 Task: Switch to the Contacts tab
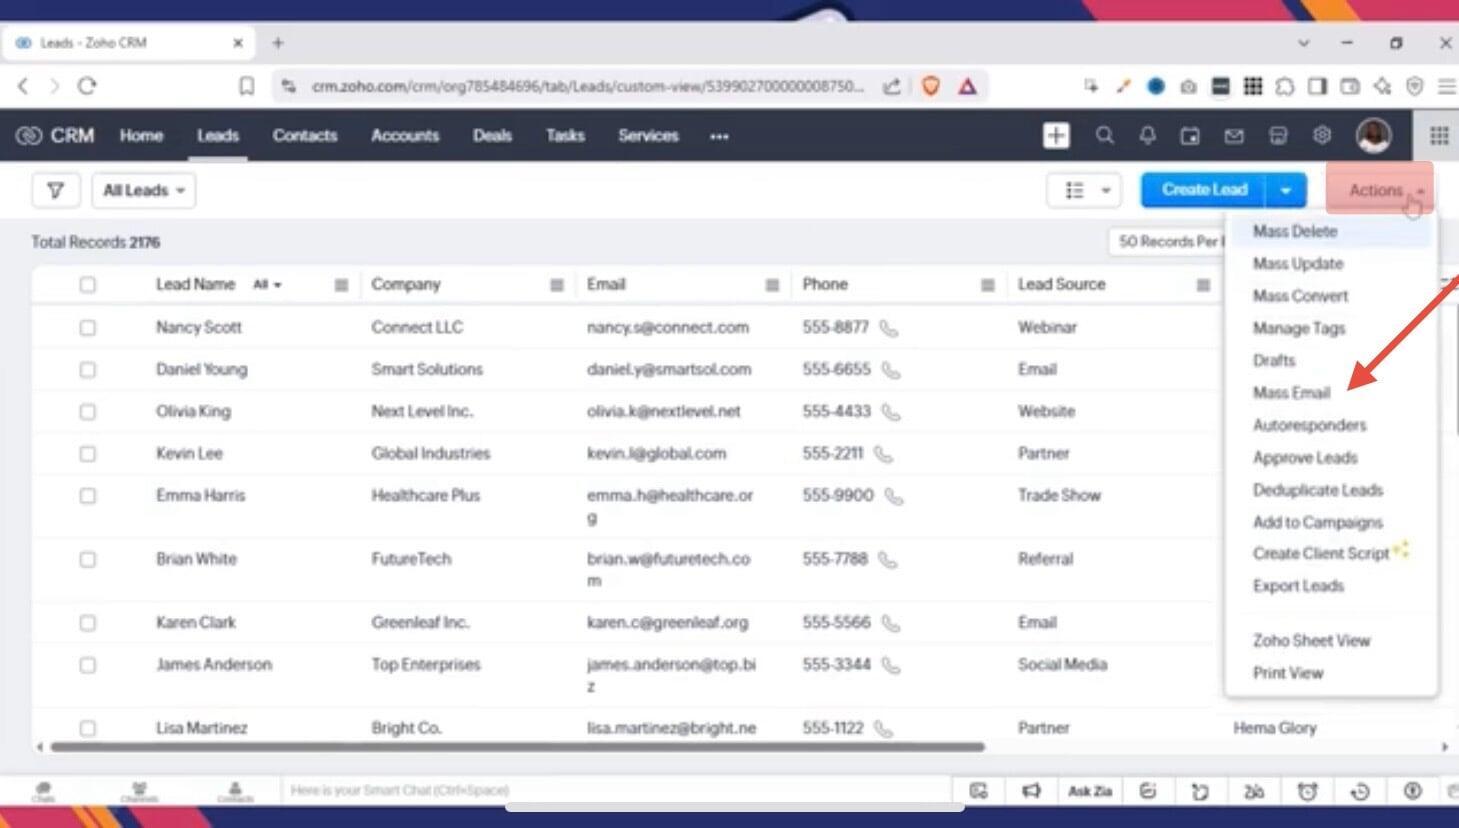304,136
